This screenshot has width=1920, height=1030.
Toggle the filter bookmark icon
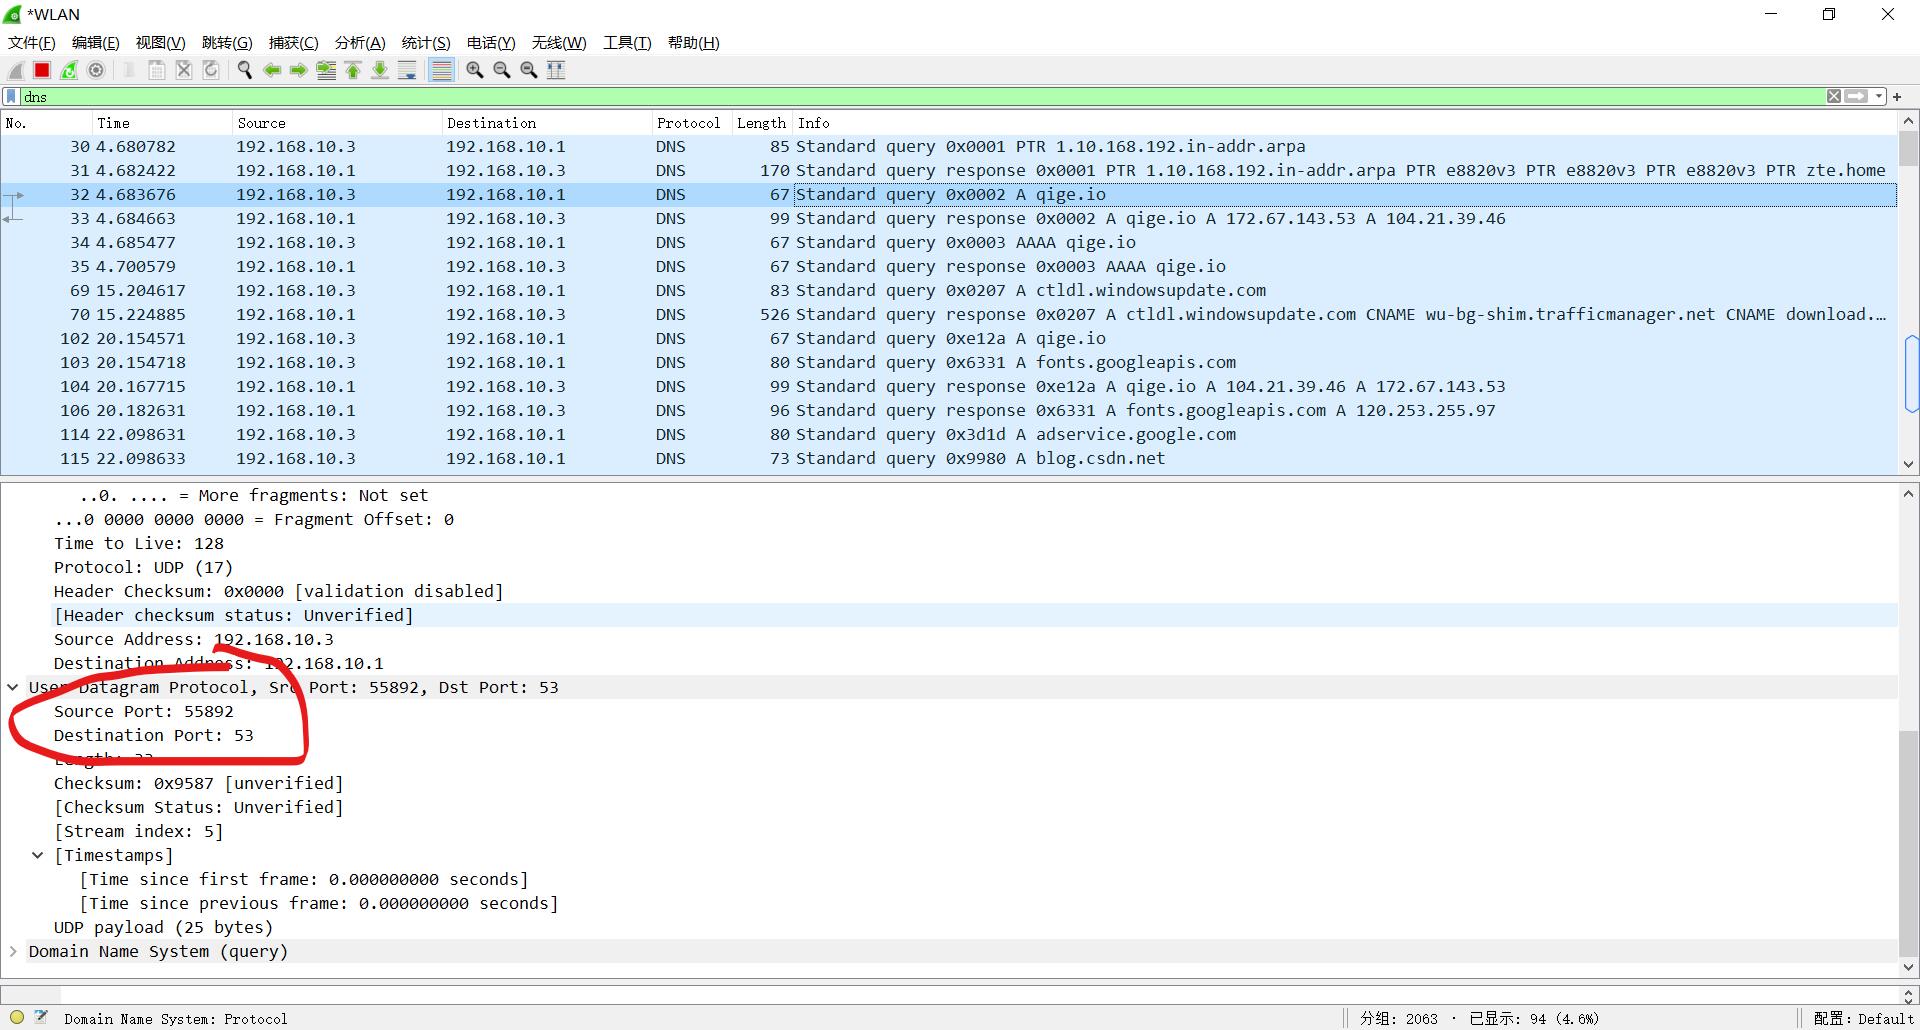click(x=9, y=96)
